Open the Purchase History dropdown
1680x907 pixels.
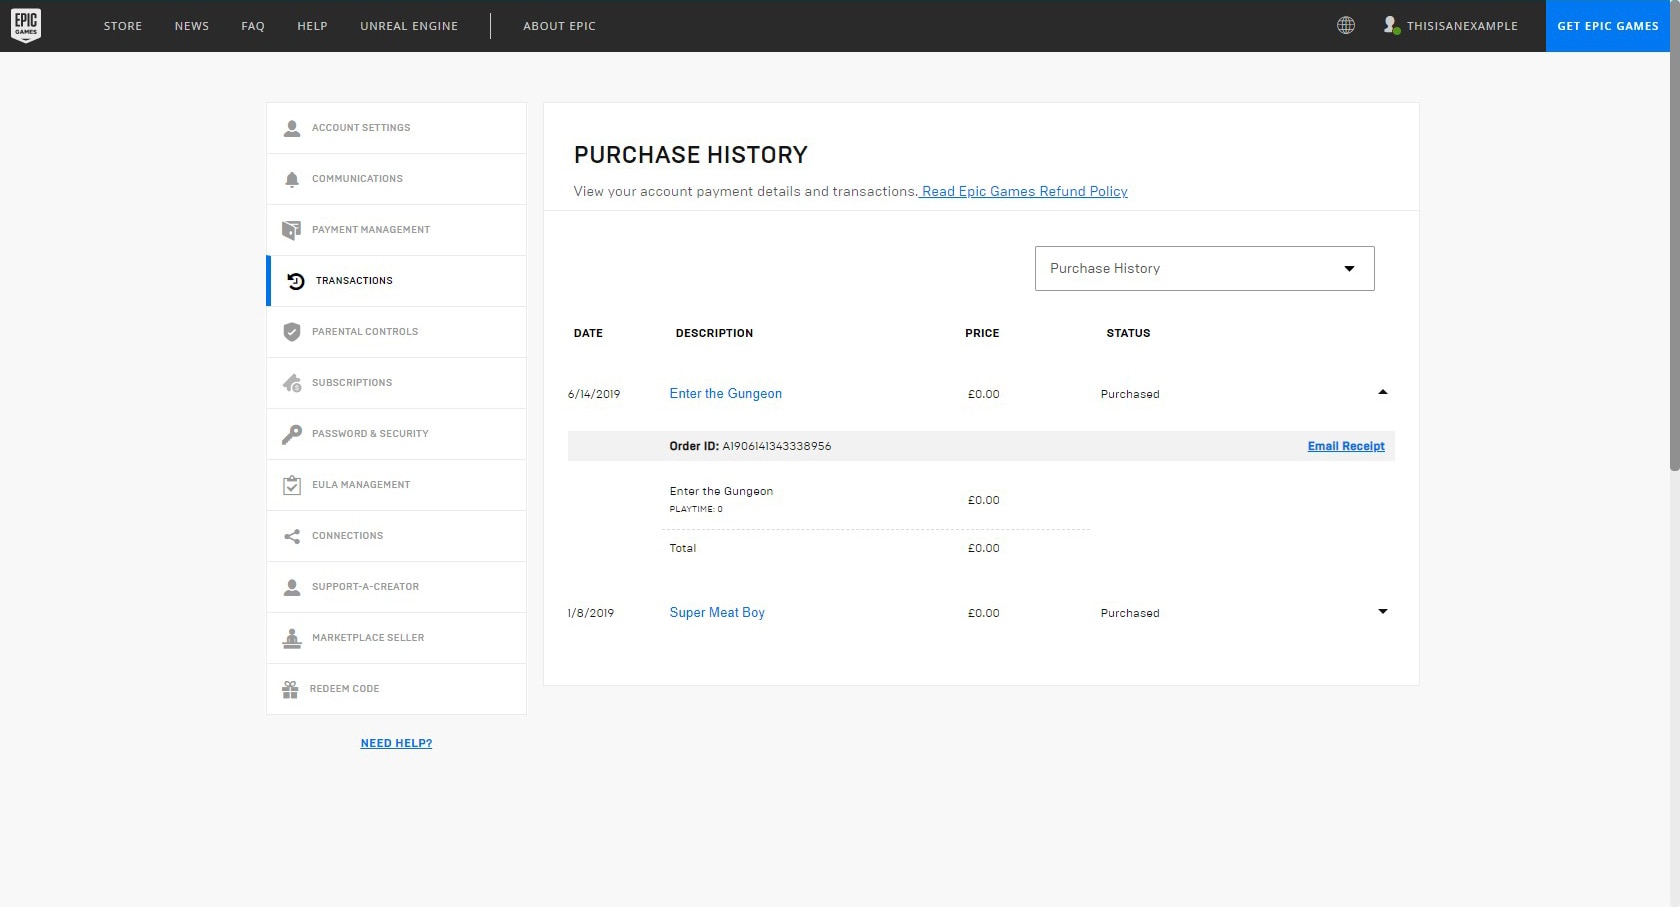pos(1204,268)
